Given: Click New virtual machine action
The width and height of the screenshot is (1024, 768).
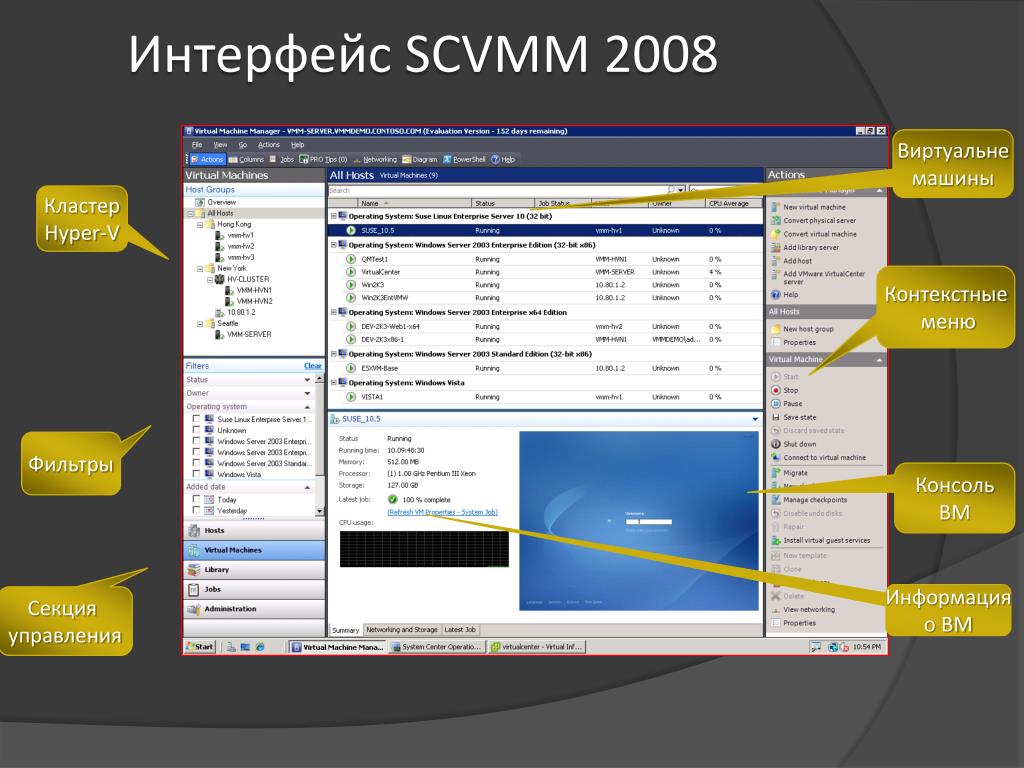Looking at the screenshot, I should pyautogui.click(x=808, y=207).
